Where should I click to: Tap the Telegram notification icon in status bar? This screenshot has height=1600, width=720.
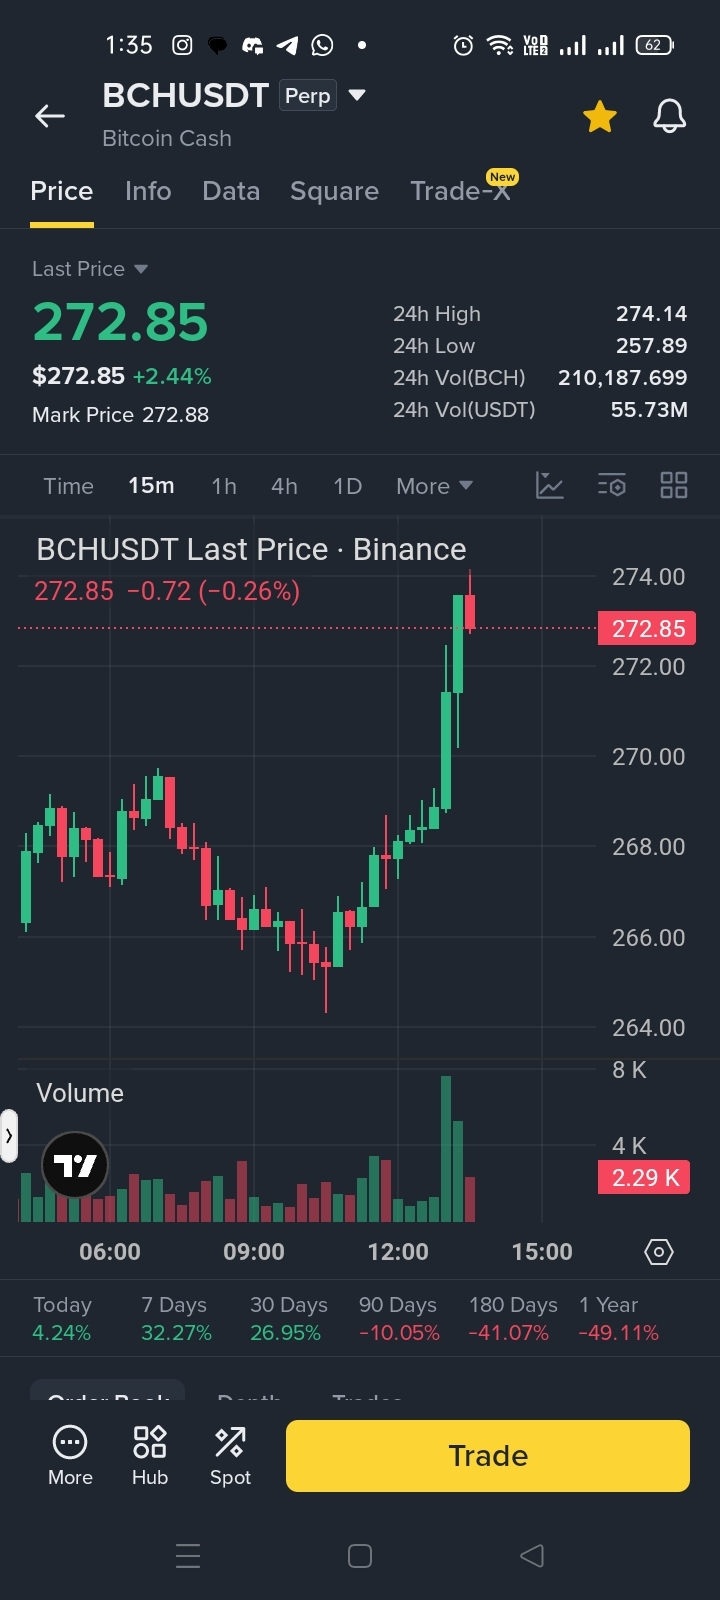point(287,45)
